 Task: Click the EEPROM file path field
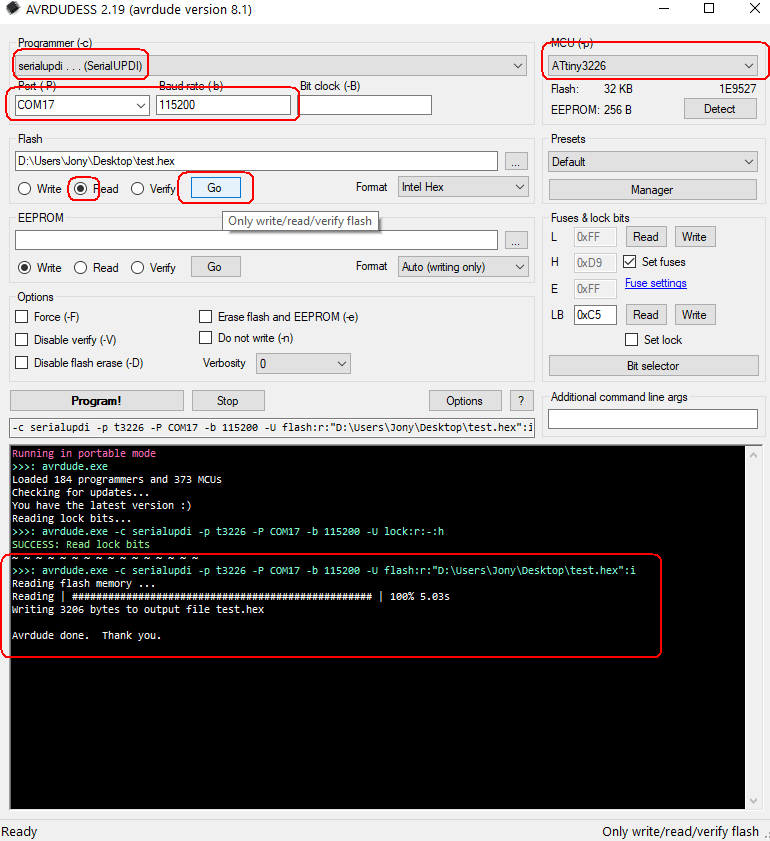point(256,240)
